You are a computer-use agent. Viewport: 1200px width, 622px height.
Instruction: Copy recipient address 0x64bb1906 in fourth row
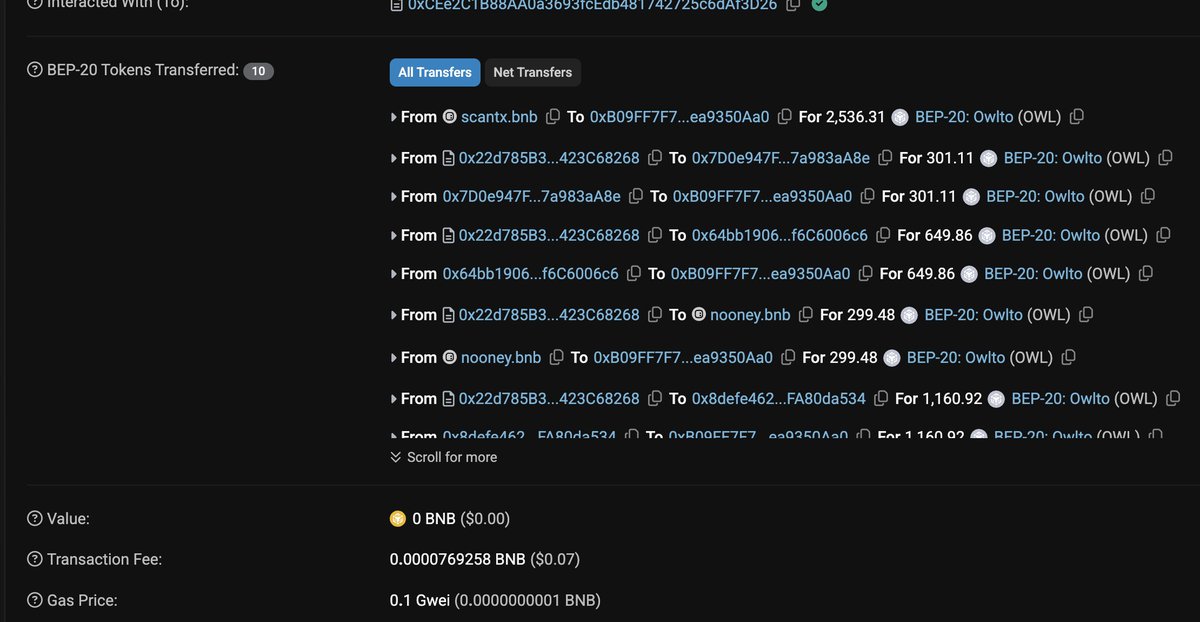(883, 236)
